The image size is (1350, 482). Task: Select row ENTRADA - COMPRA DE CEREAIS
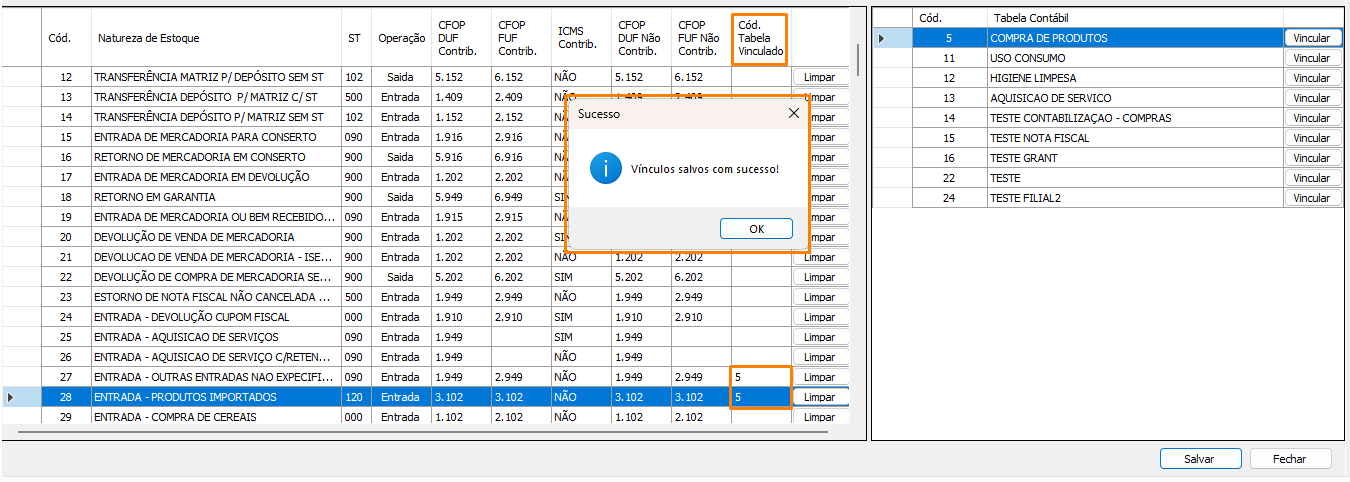[424, 417]
